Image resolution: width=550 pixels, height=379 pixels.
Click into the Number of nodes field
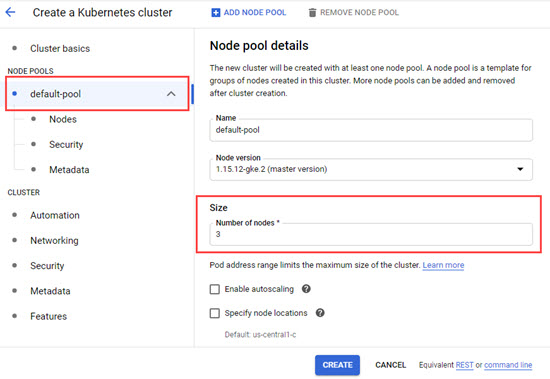point(371,234)
